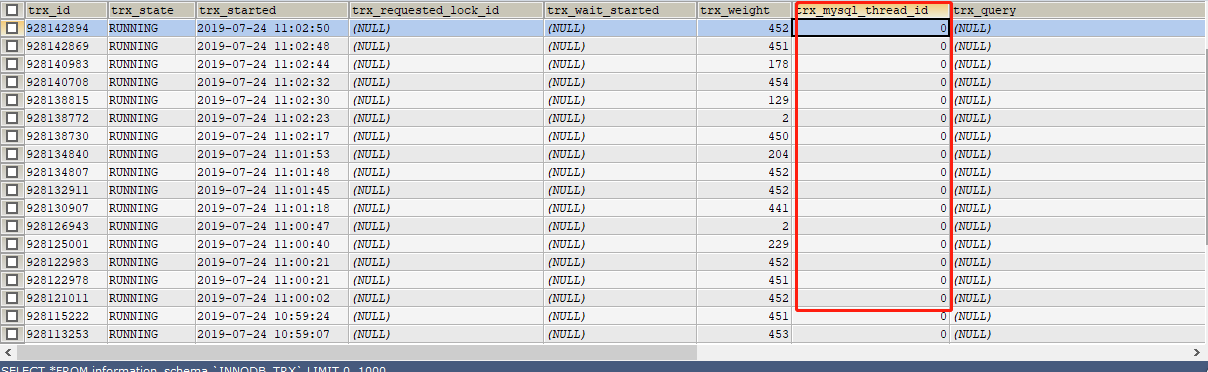Select thread id cell of row 928142894
1208x372 pixels.
tap(871, 29)
